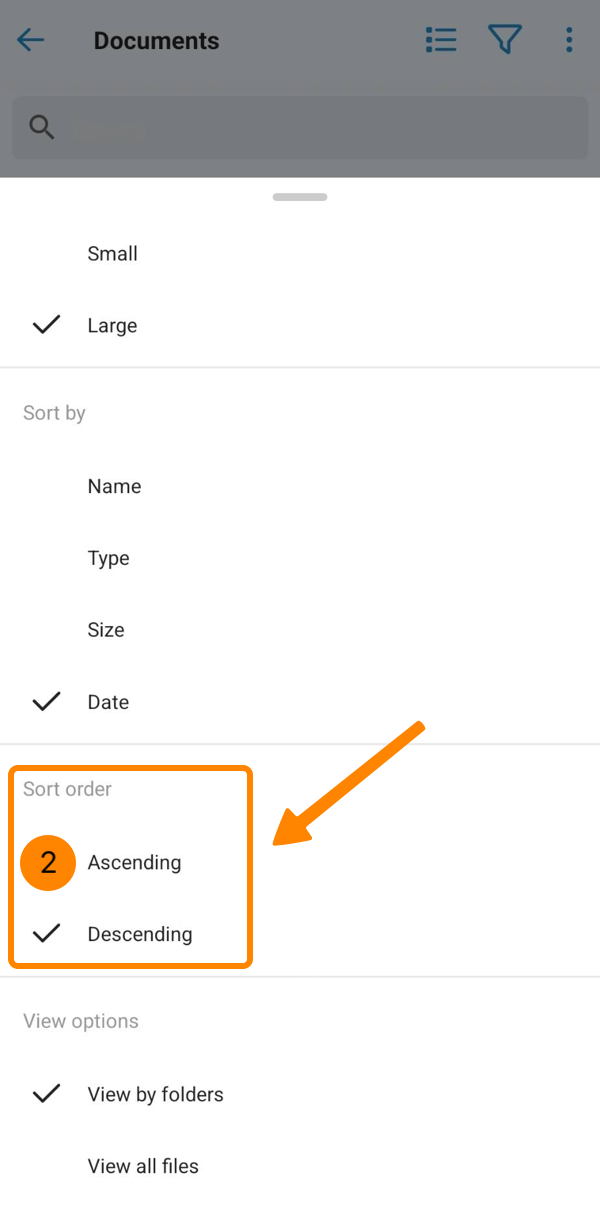Image resolution: width=600 pixels, height=1221 pixels.
Task: Tap the checkmark next to Date
Action: [46, 702]
